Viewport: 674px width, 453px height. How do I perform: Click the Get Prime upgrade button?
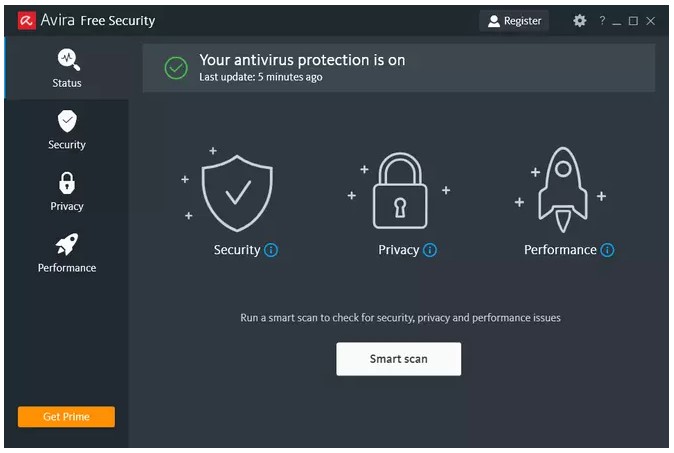66,416
